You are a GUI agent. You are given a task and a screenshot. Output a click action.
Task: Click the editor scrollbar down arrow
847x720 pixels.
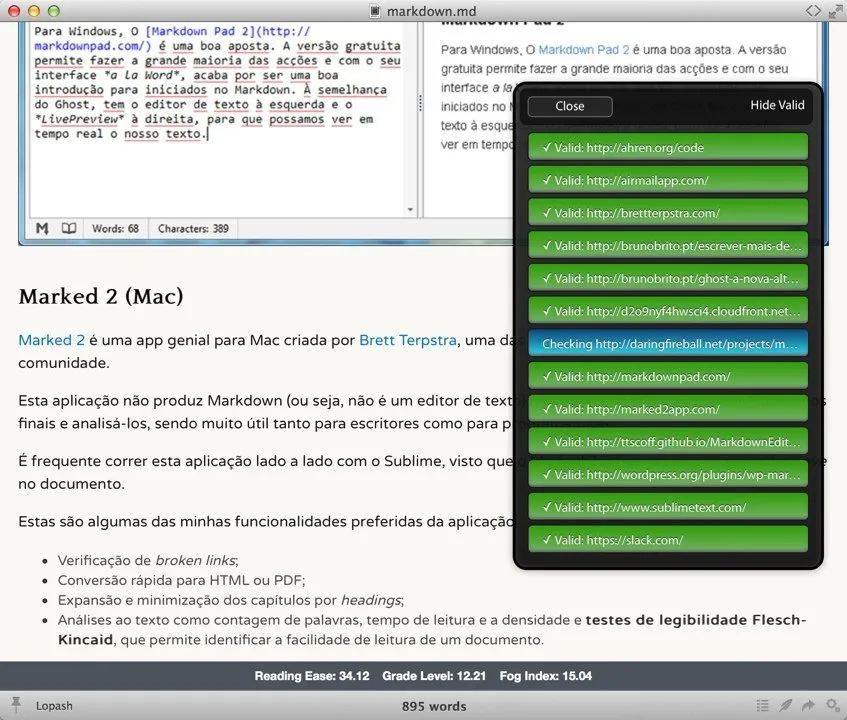[x=411, y=210]
